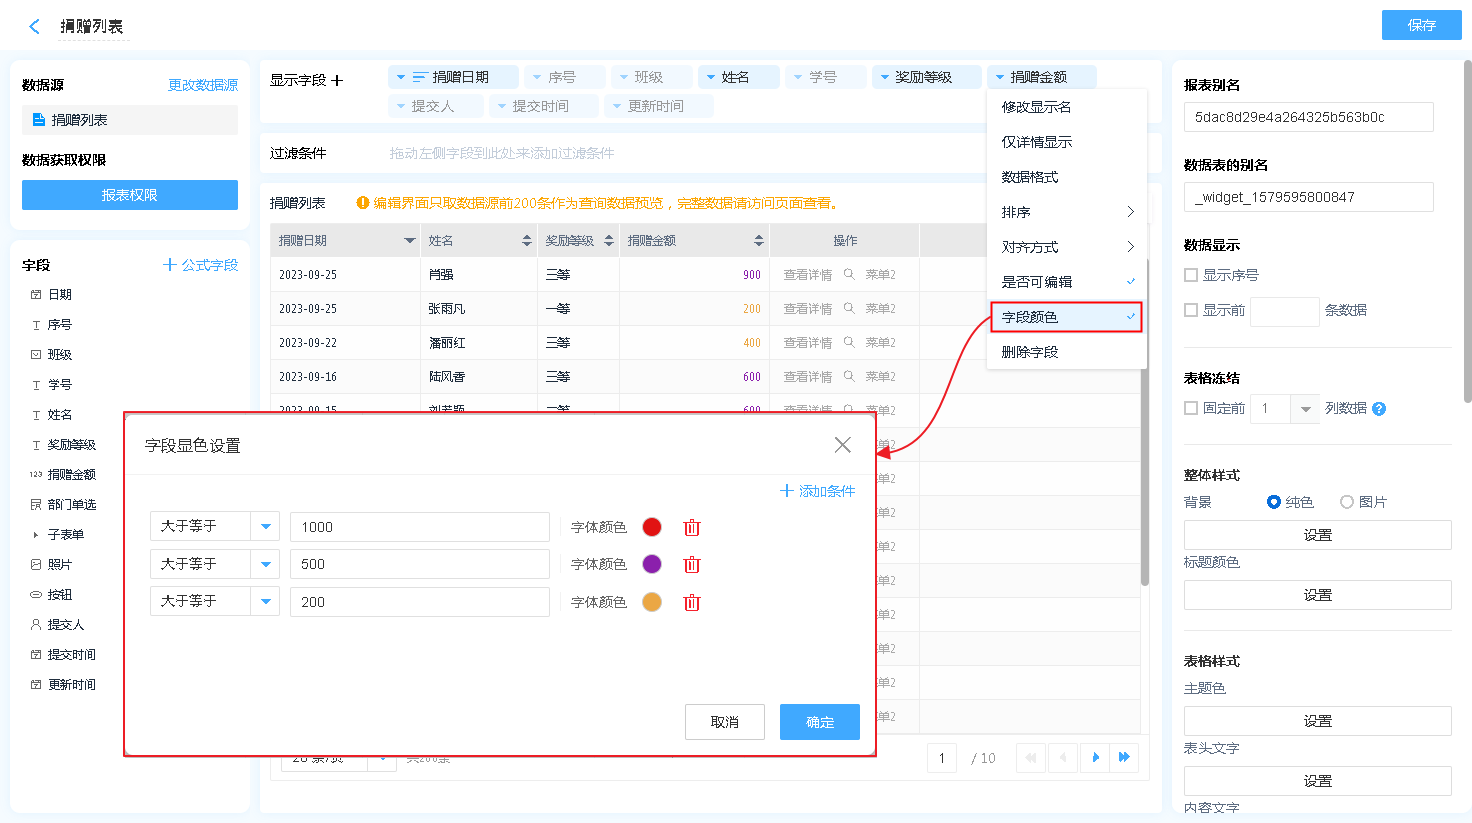This screenshot has width=1472, height=823.
Task: Delete the 1000 condition with its trash icon
Action: click(692, 528)
